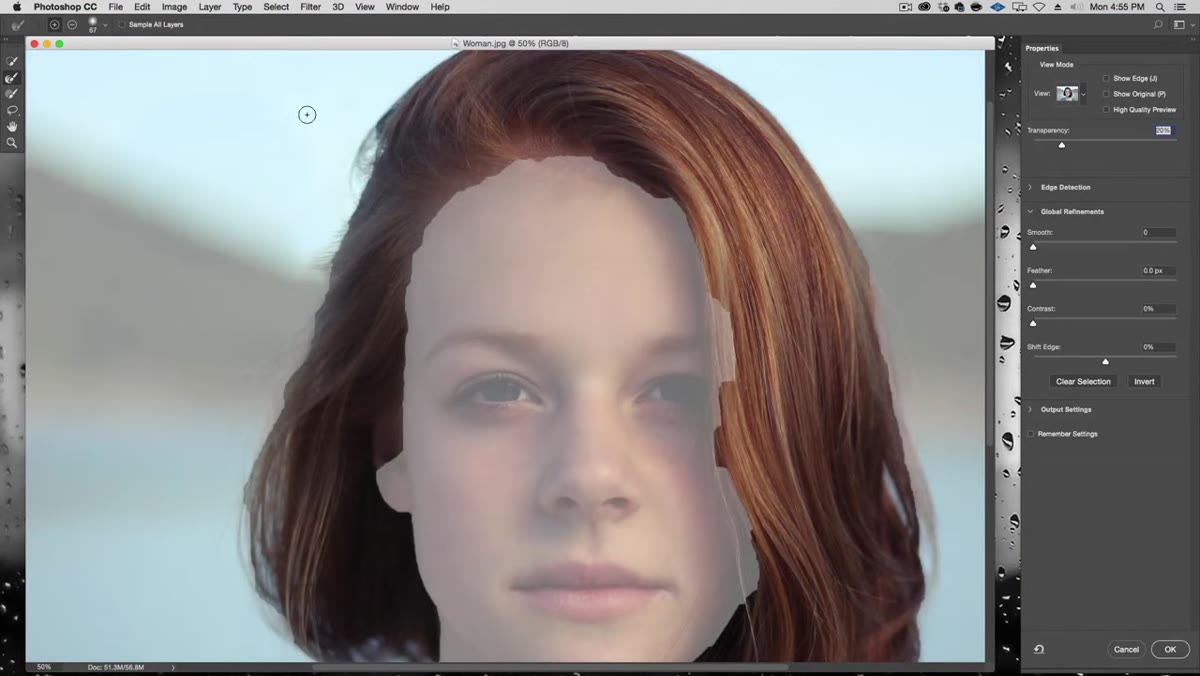Viewport: 1200px width, 676px height.
Task: Click the blue diamond menu bar icon
Action: tap(996, 7)
